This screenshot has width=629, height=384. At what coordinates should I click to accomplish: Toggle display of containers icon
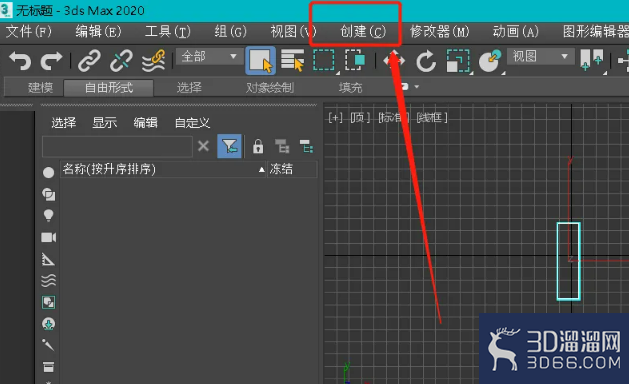pyautogui.click(x=49, y=366)
